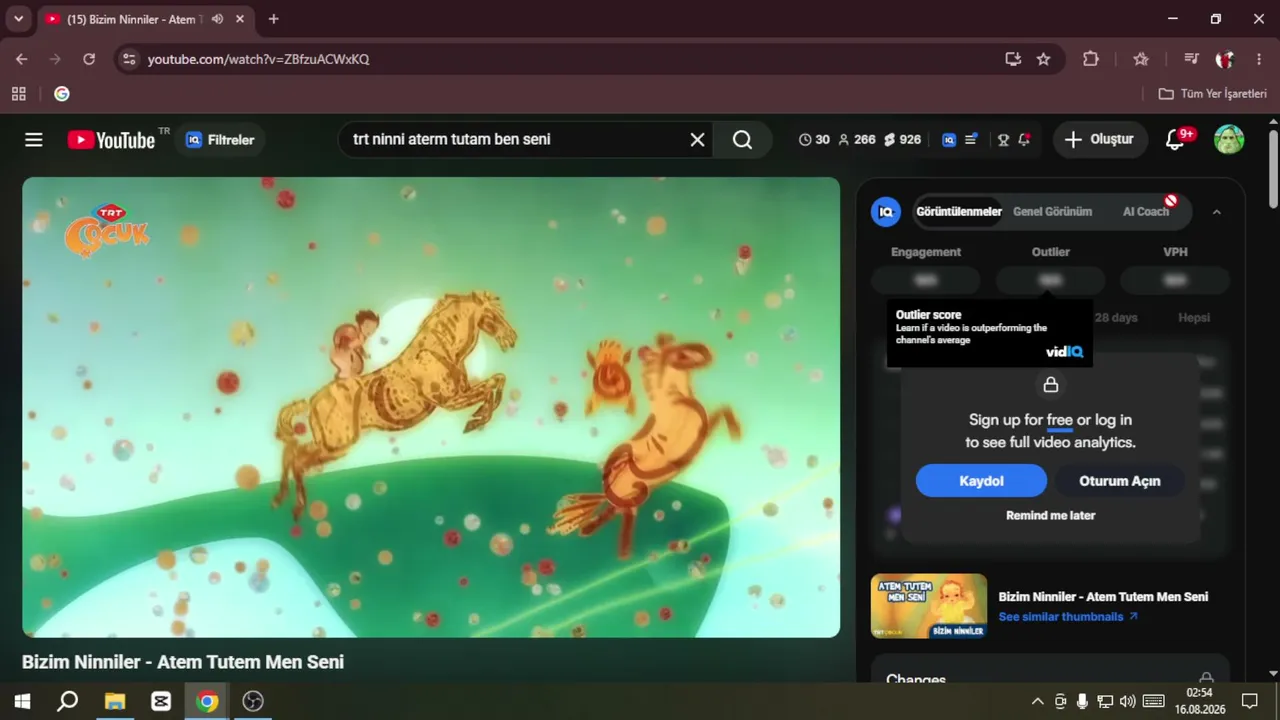Screen dimensions: 1280x720
Task: Click the vidIQ clock stat showing 30
Action: point(814,140)
